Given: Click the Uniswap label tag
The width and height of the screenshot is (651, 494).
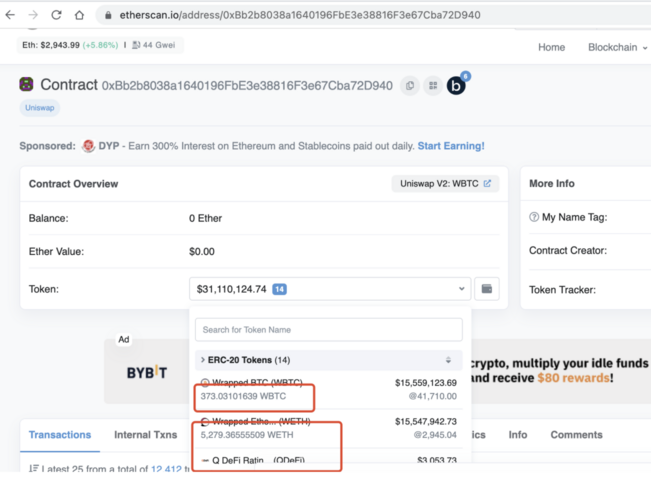Looking at the screenshot, I should coord(39,108).
